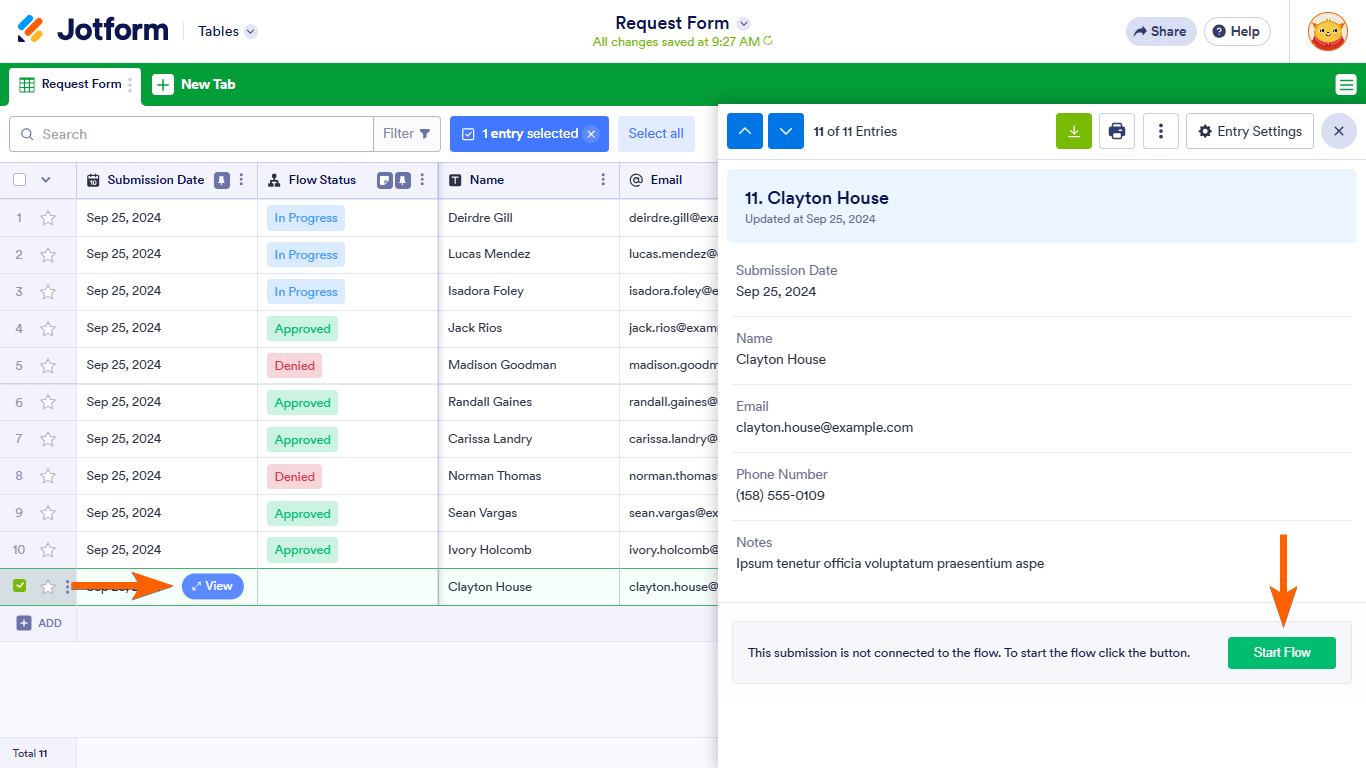Clear the '1 entry selected' selection
This screenshot has height=768, width=1366.
[591, 134]
